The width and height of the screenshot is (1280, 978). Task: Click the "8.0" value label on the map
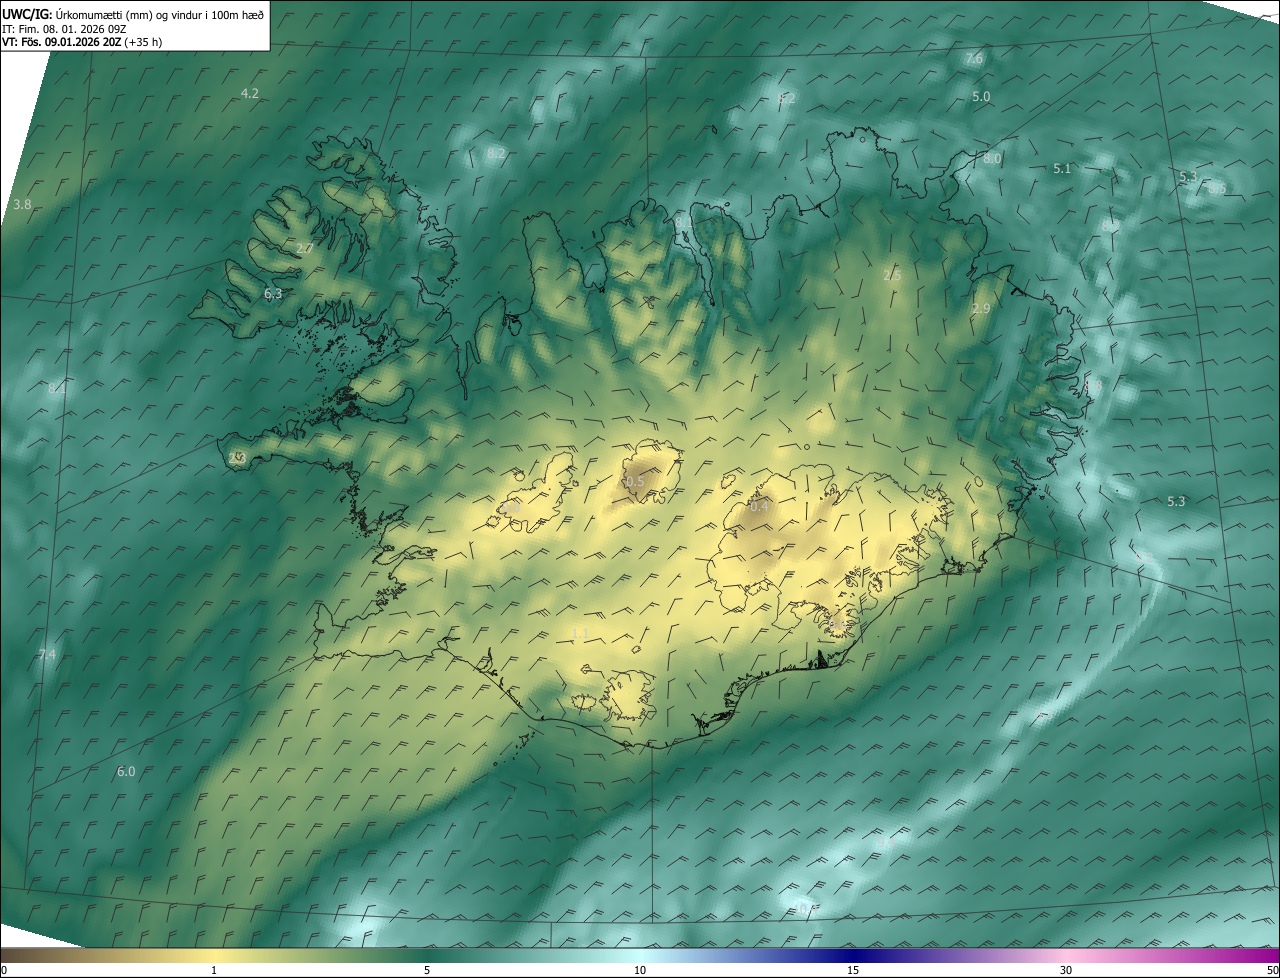(992, 159)
